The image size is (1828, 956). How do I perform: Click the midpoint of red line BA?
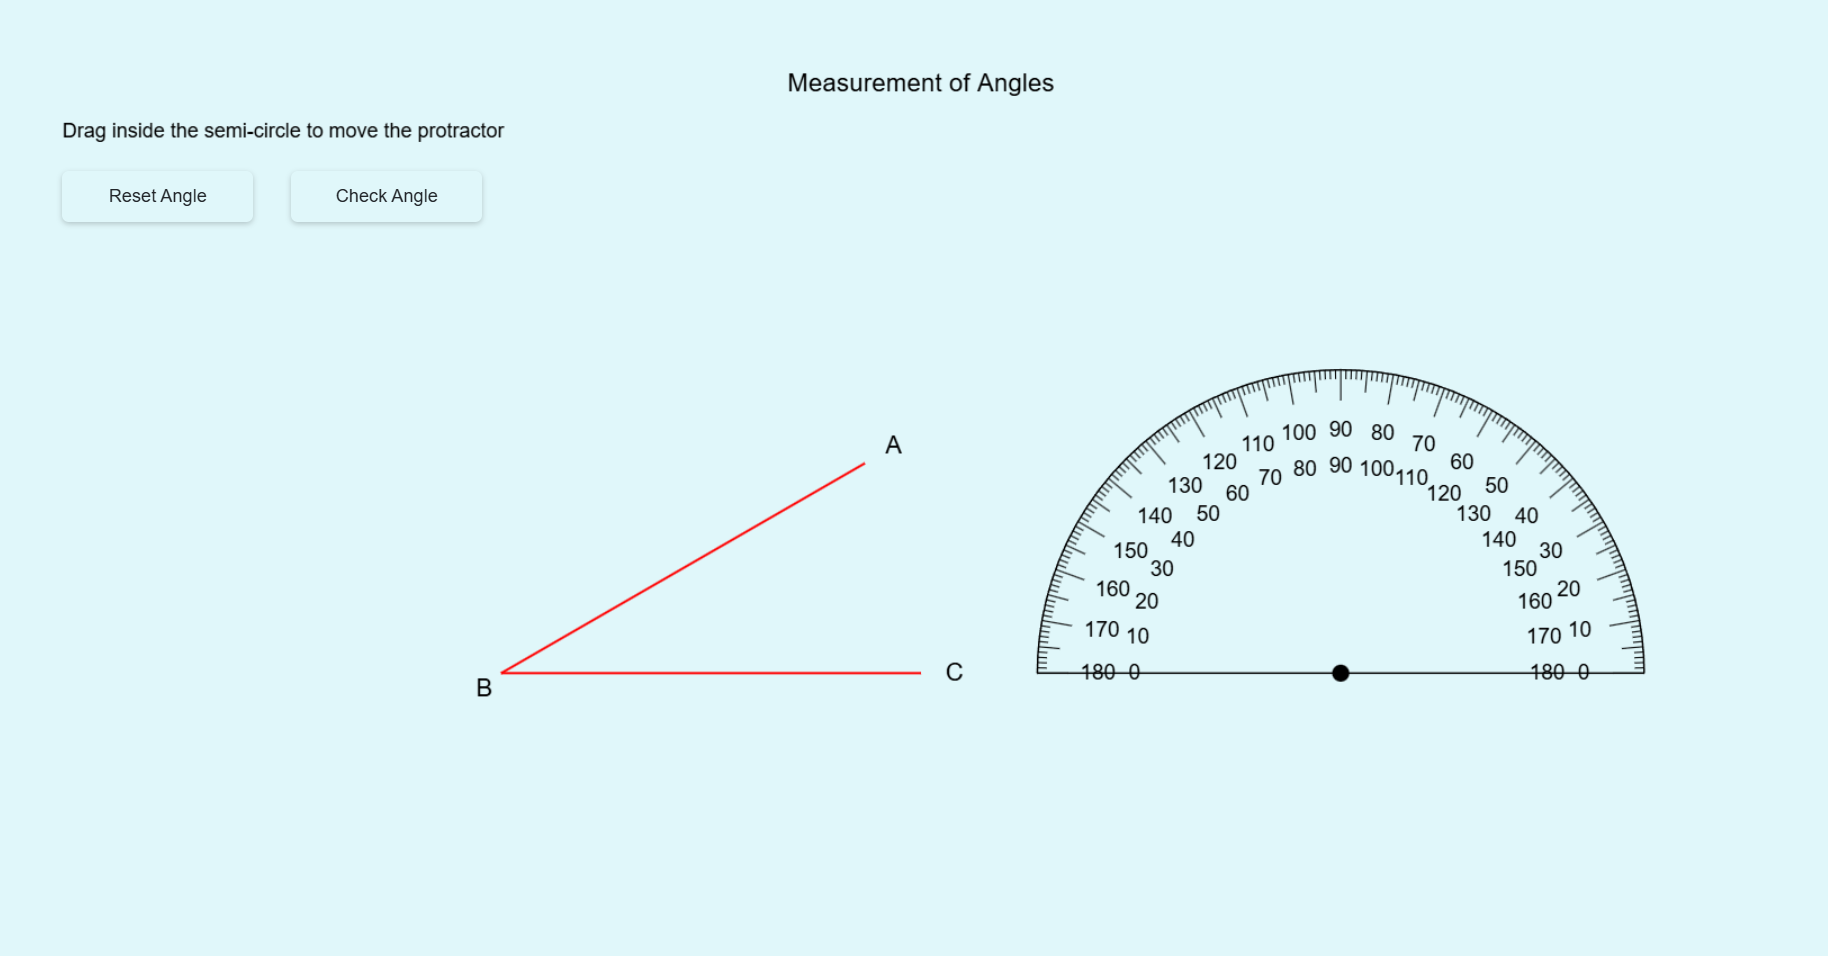[683, 568]
